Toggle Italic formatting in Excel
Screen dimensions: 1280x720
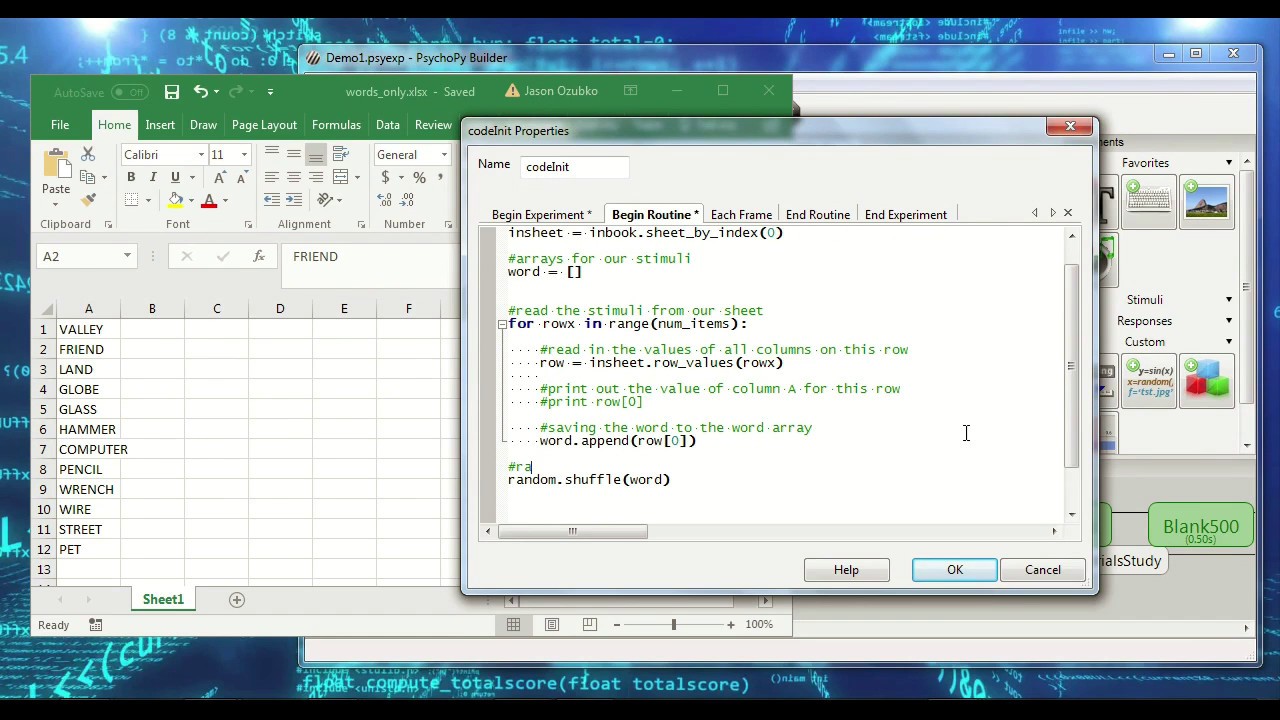point(153,177)
